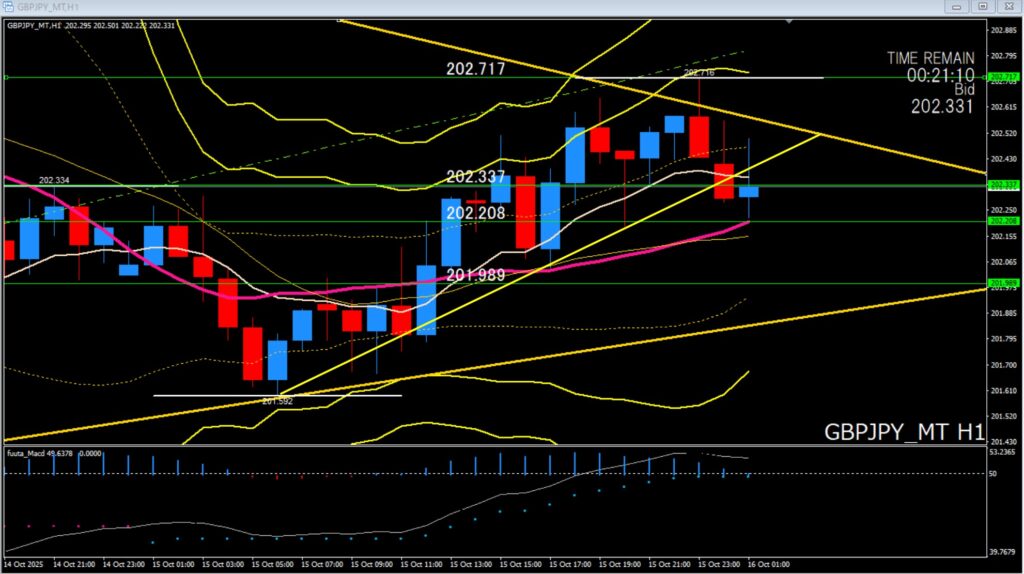
Task: Click the 14 Oct 2025 date axis label
Action: [x=25, y=565]
